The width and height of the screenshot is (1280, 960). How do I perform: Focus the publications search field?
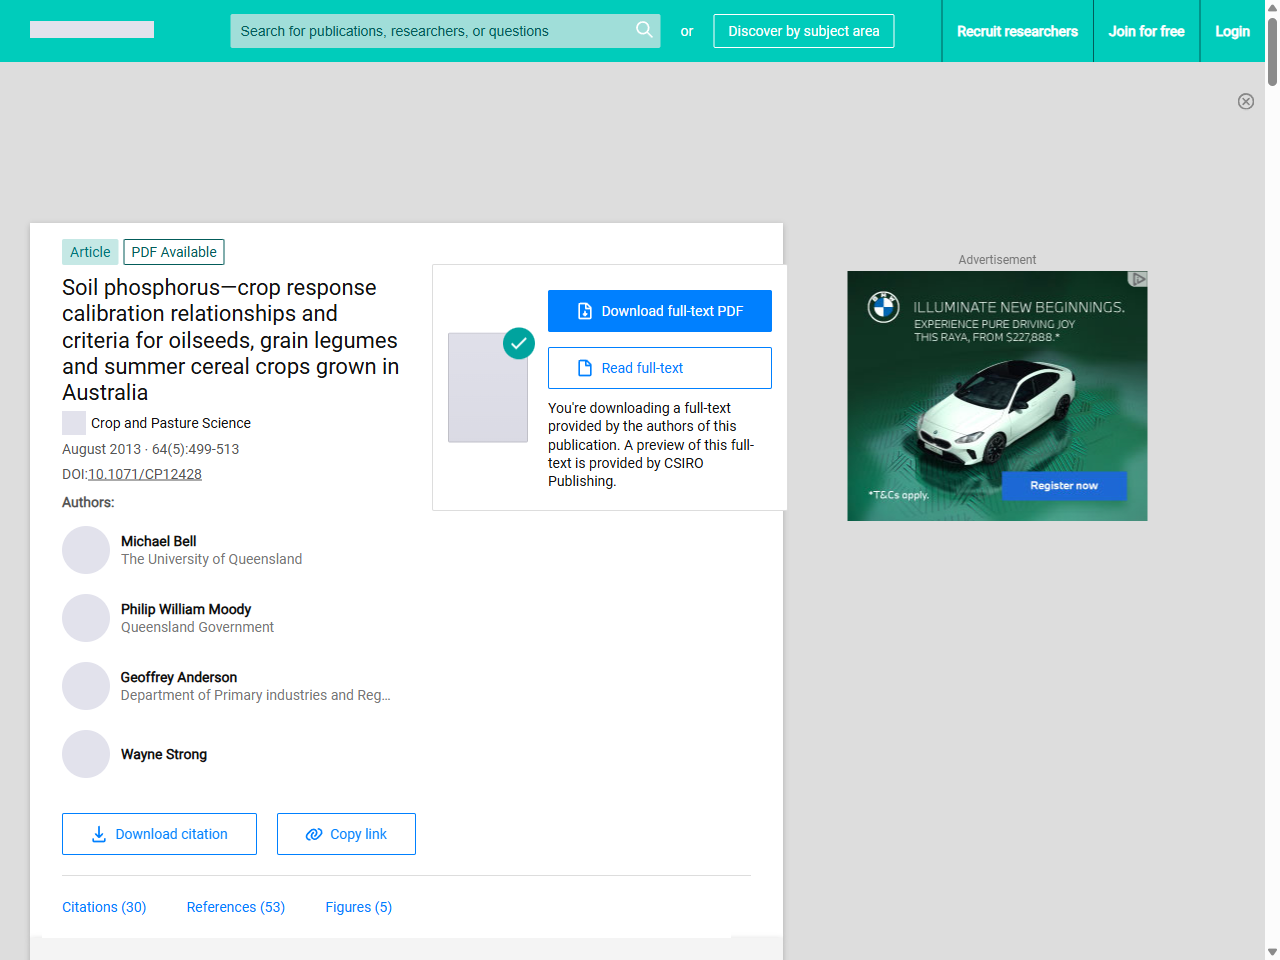pos(430,31)
